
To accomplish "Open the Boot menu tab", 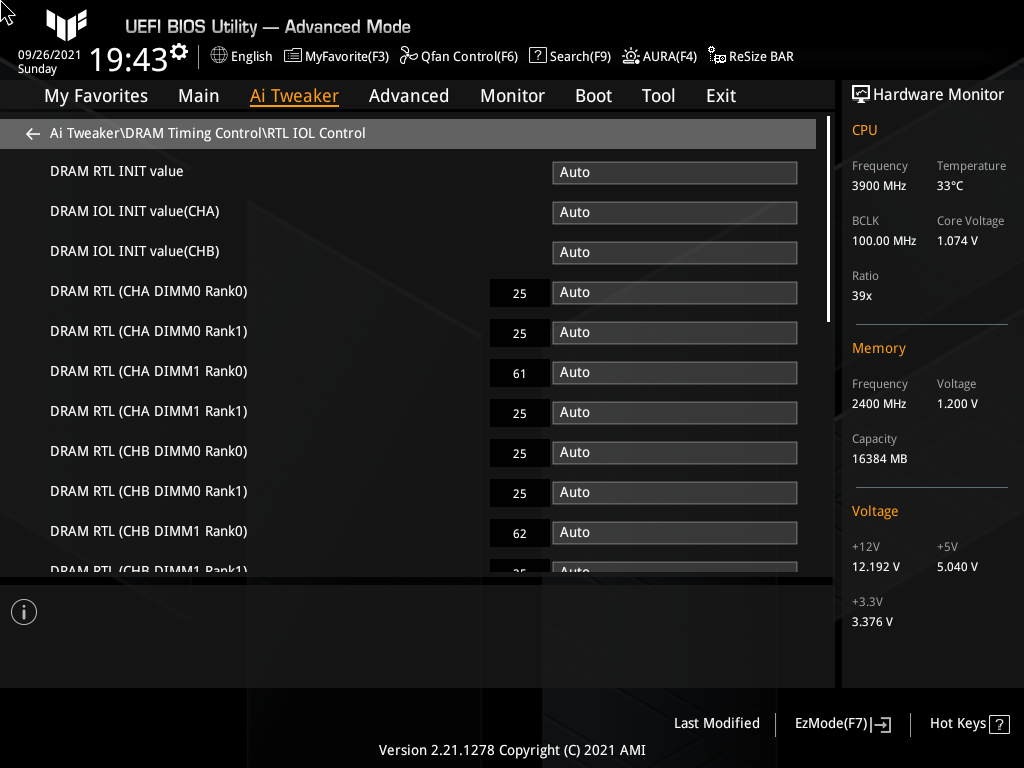I will click(593, 95).
